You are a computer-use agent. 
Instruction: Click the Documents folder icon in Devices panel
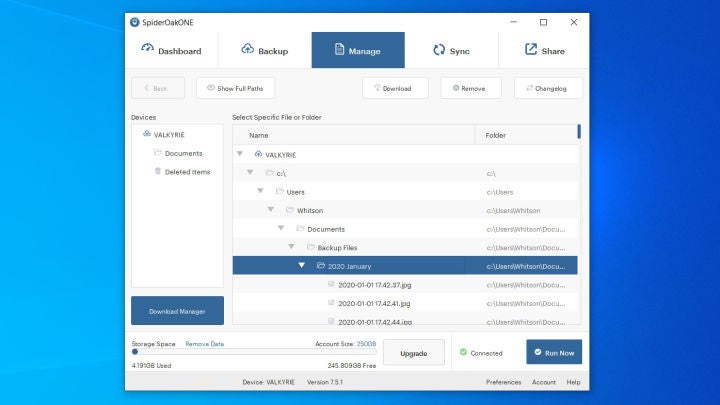coord(158,153)
